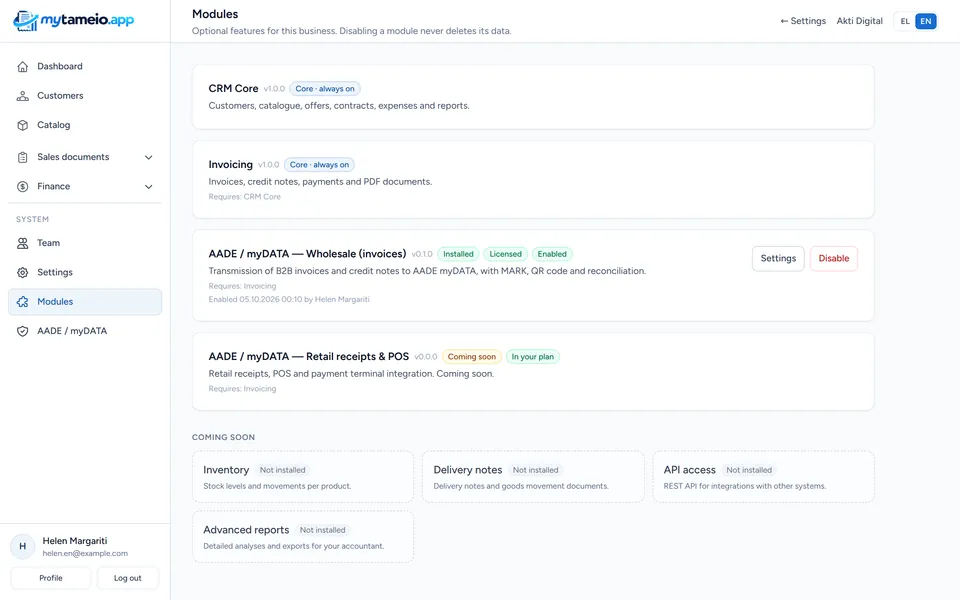Expand the Finance chevron

click(x=148, y=187)
